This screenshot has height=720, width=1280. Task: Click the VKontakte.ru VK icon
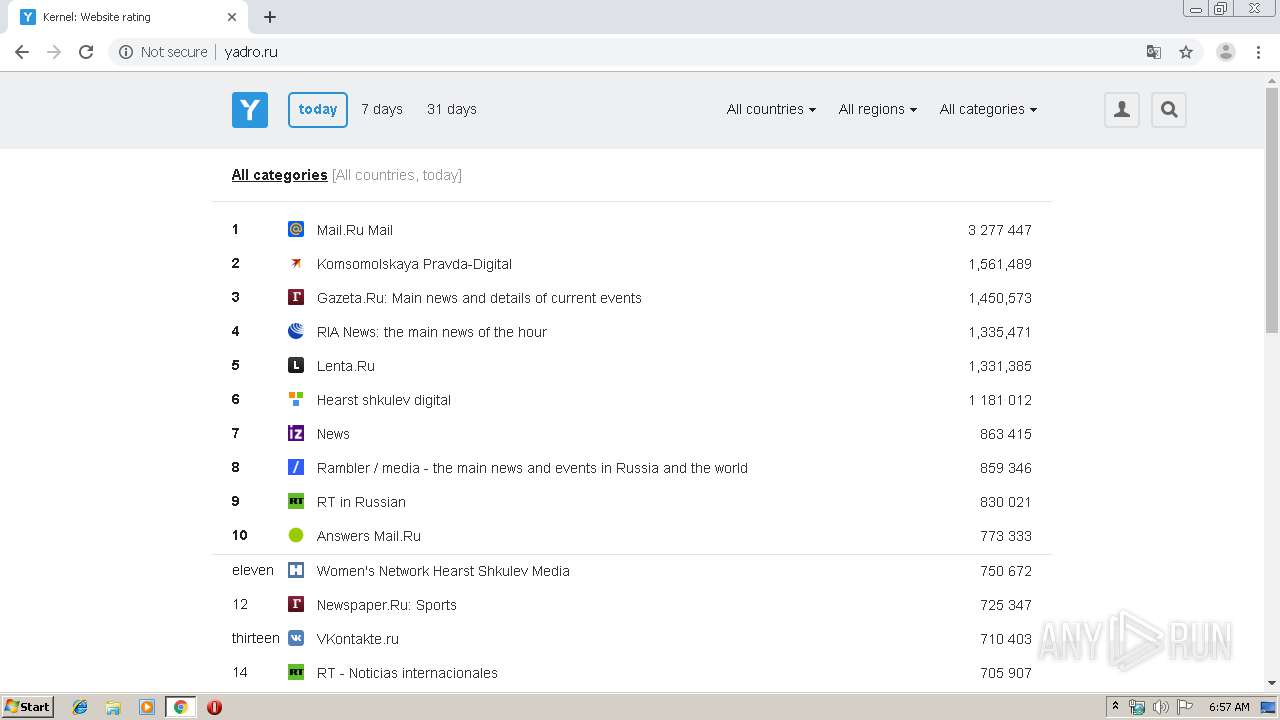[296, 638]
